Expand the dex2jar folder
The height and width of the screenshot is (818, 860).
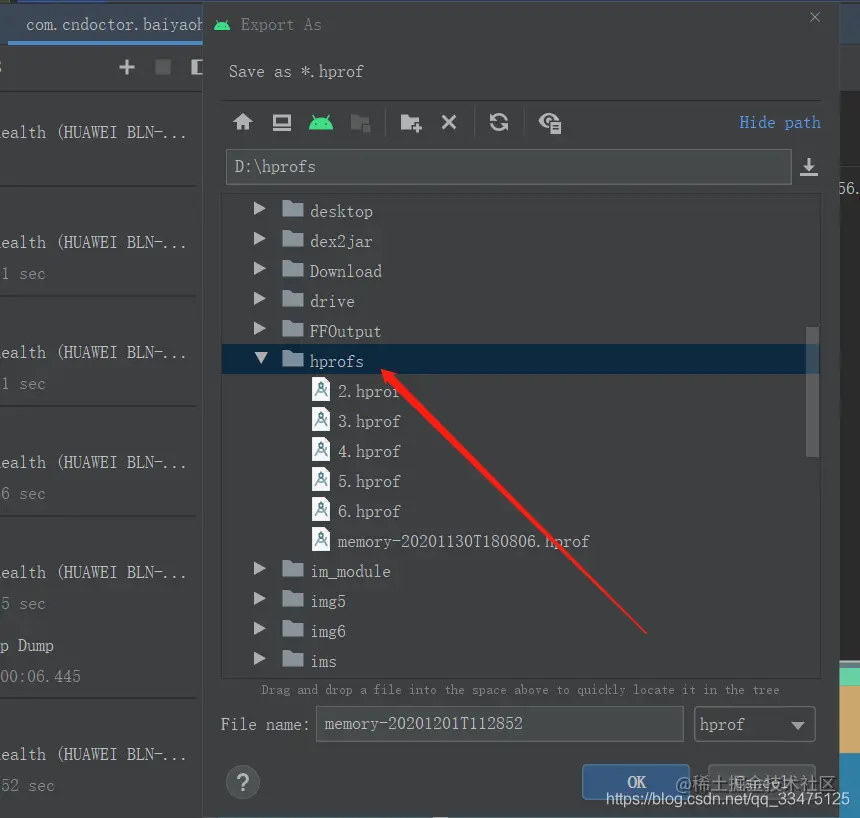click(x=259, y=239)
